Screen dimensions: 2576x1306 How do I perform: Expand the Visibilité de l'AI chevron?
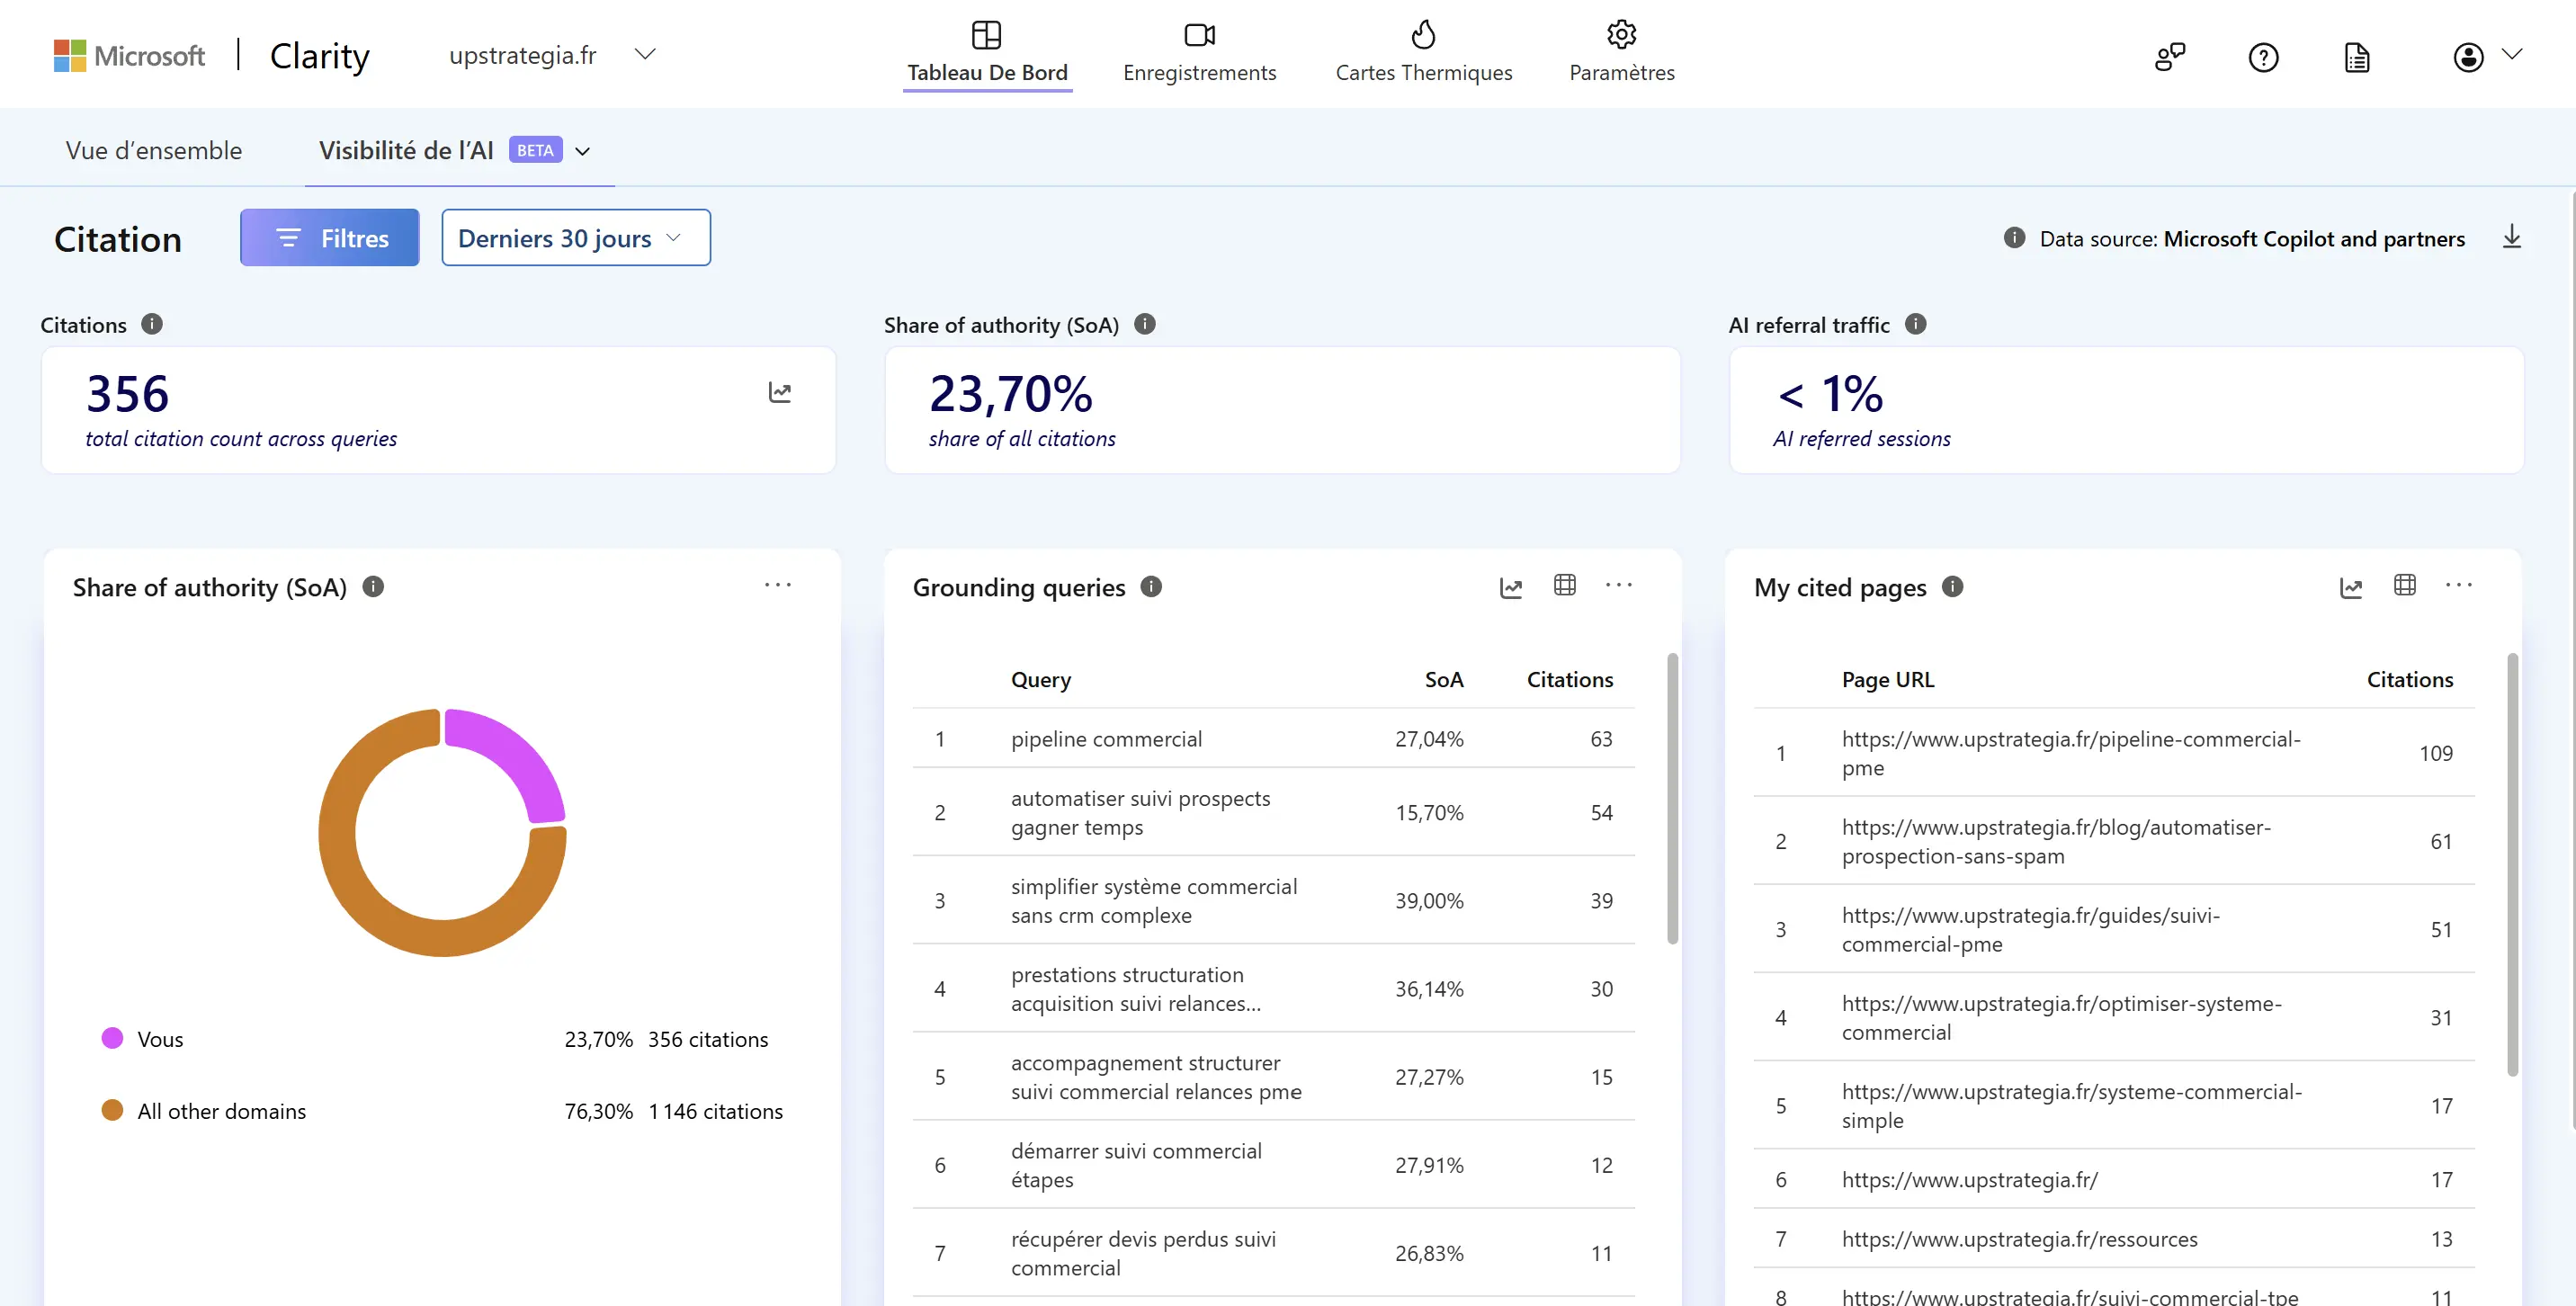click(x=583, y=151)
